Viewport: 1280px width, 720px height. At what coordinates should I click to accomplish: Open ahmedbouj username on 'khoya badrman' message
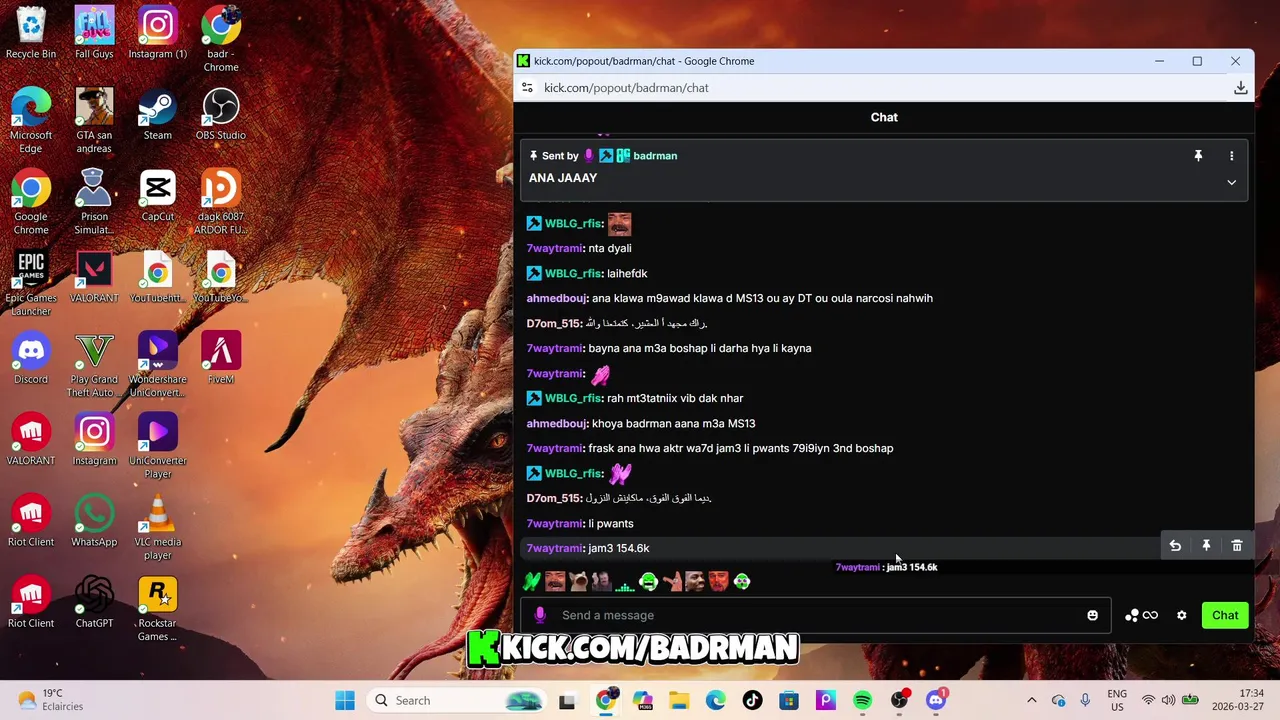556,423
